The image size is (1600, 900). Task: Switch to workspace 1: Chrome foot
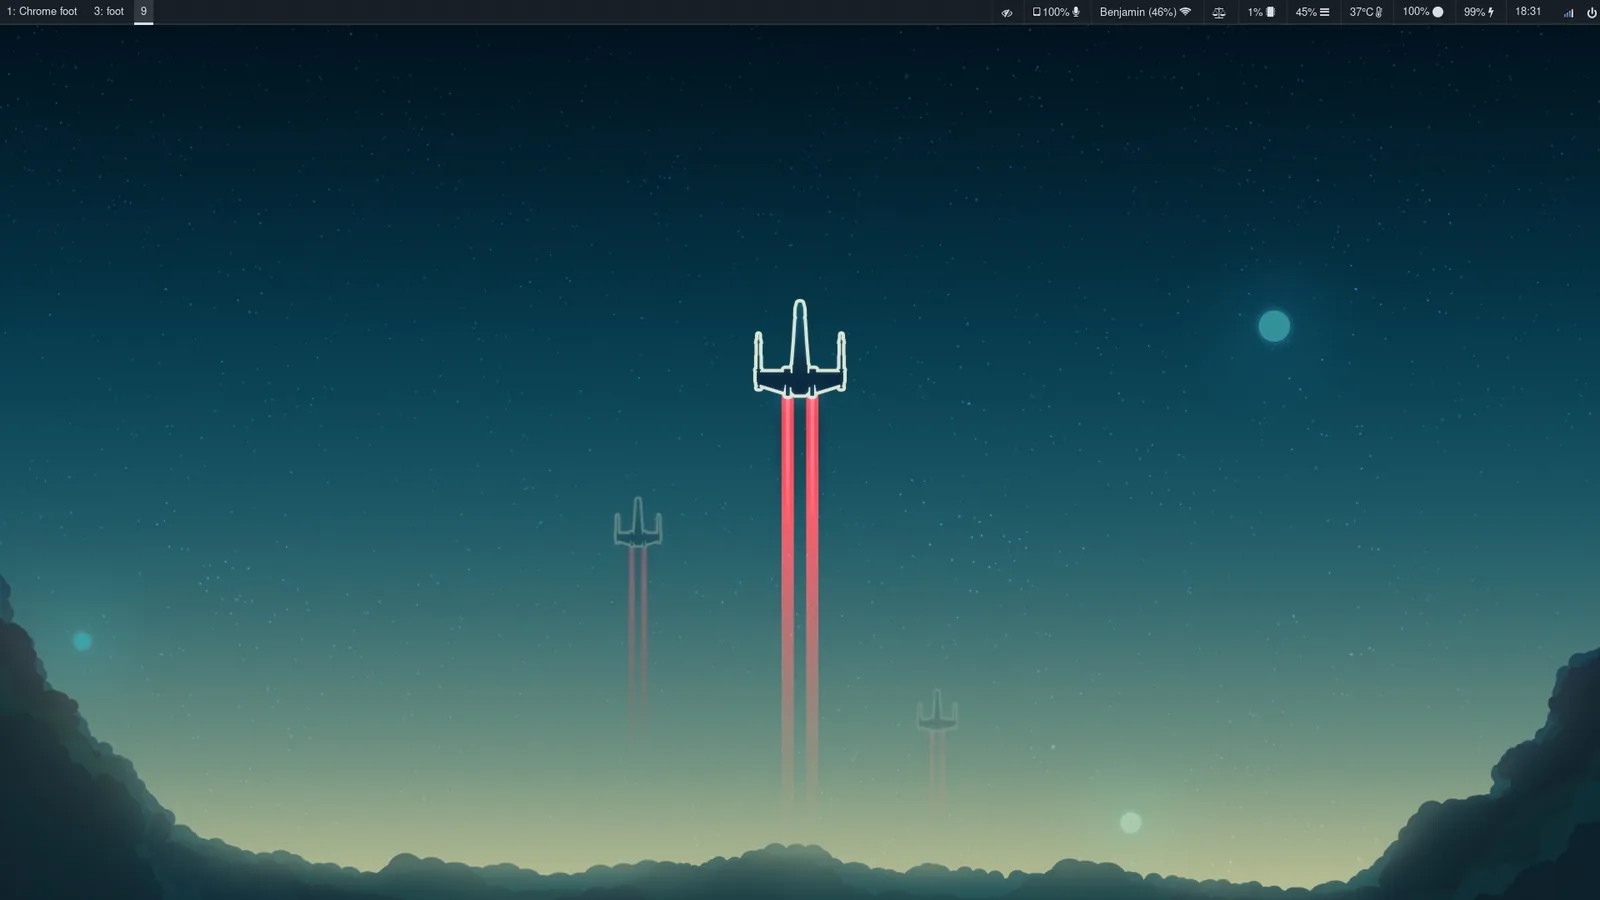tap(42, 12)
